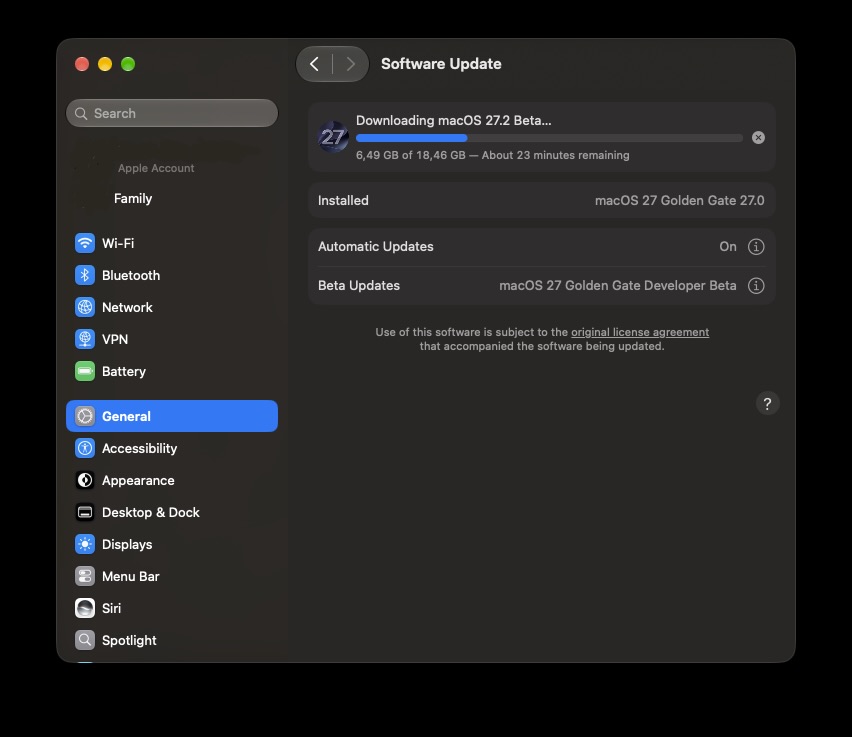The height and width of the screenshot is (737, 852).
Task: Click the Desktop & Dock icon
Action: click(x=85, y=513)
